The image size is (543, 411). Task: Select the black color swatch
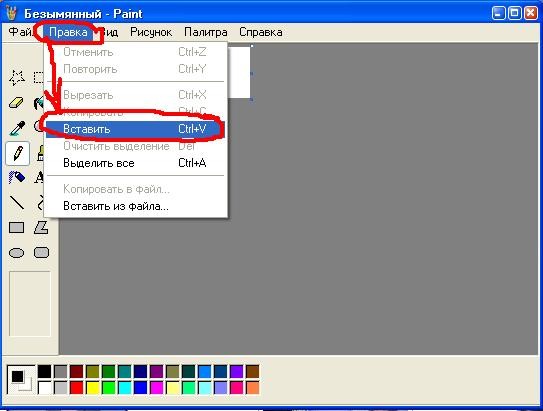(44, 372)
